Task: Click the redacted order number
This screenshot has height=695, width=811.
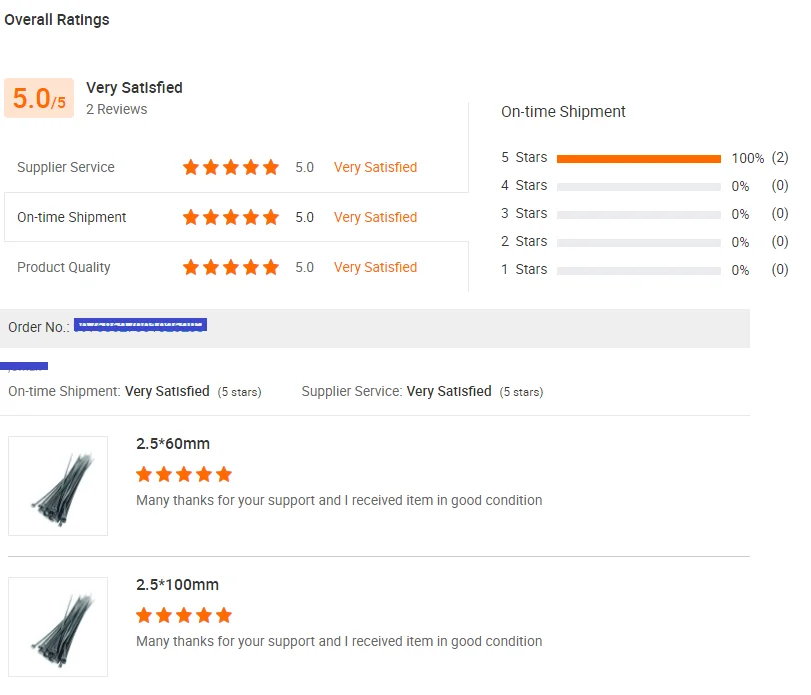Action: click(141, 325)
